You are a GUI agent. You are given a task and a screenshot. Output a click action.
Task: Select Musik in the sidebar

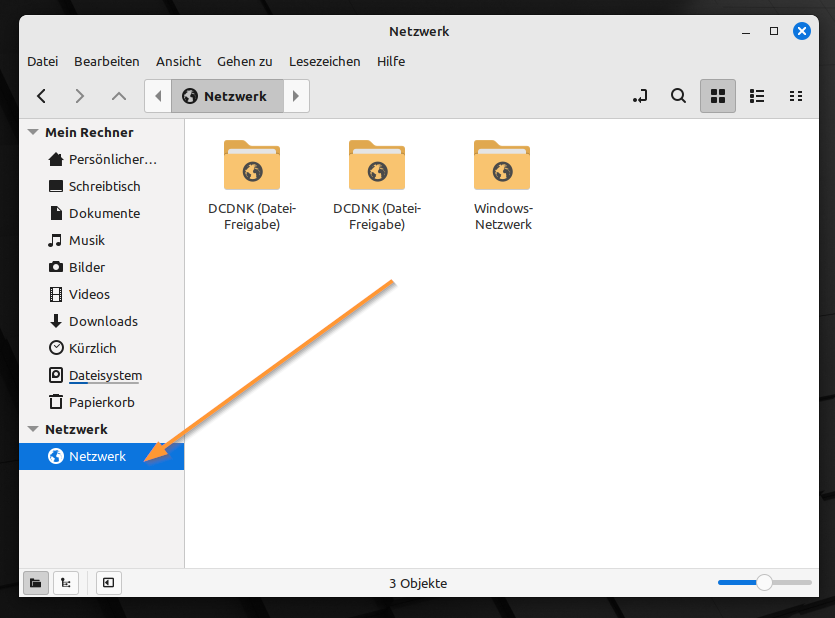click(102, 241)
